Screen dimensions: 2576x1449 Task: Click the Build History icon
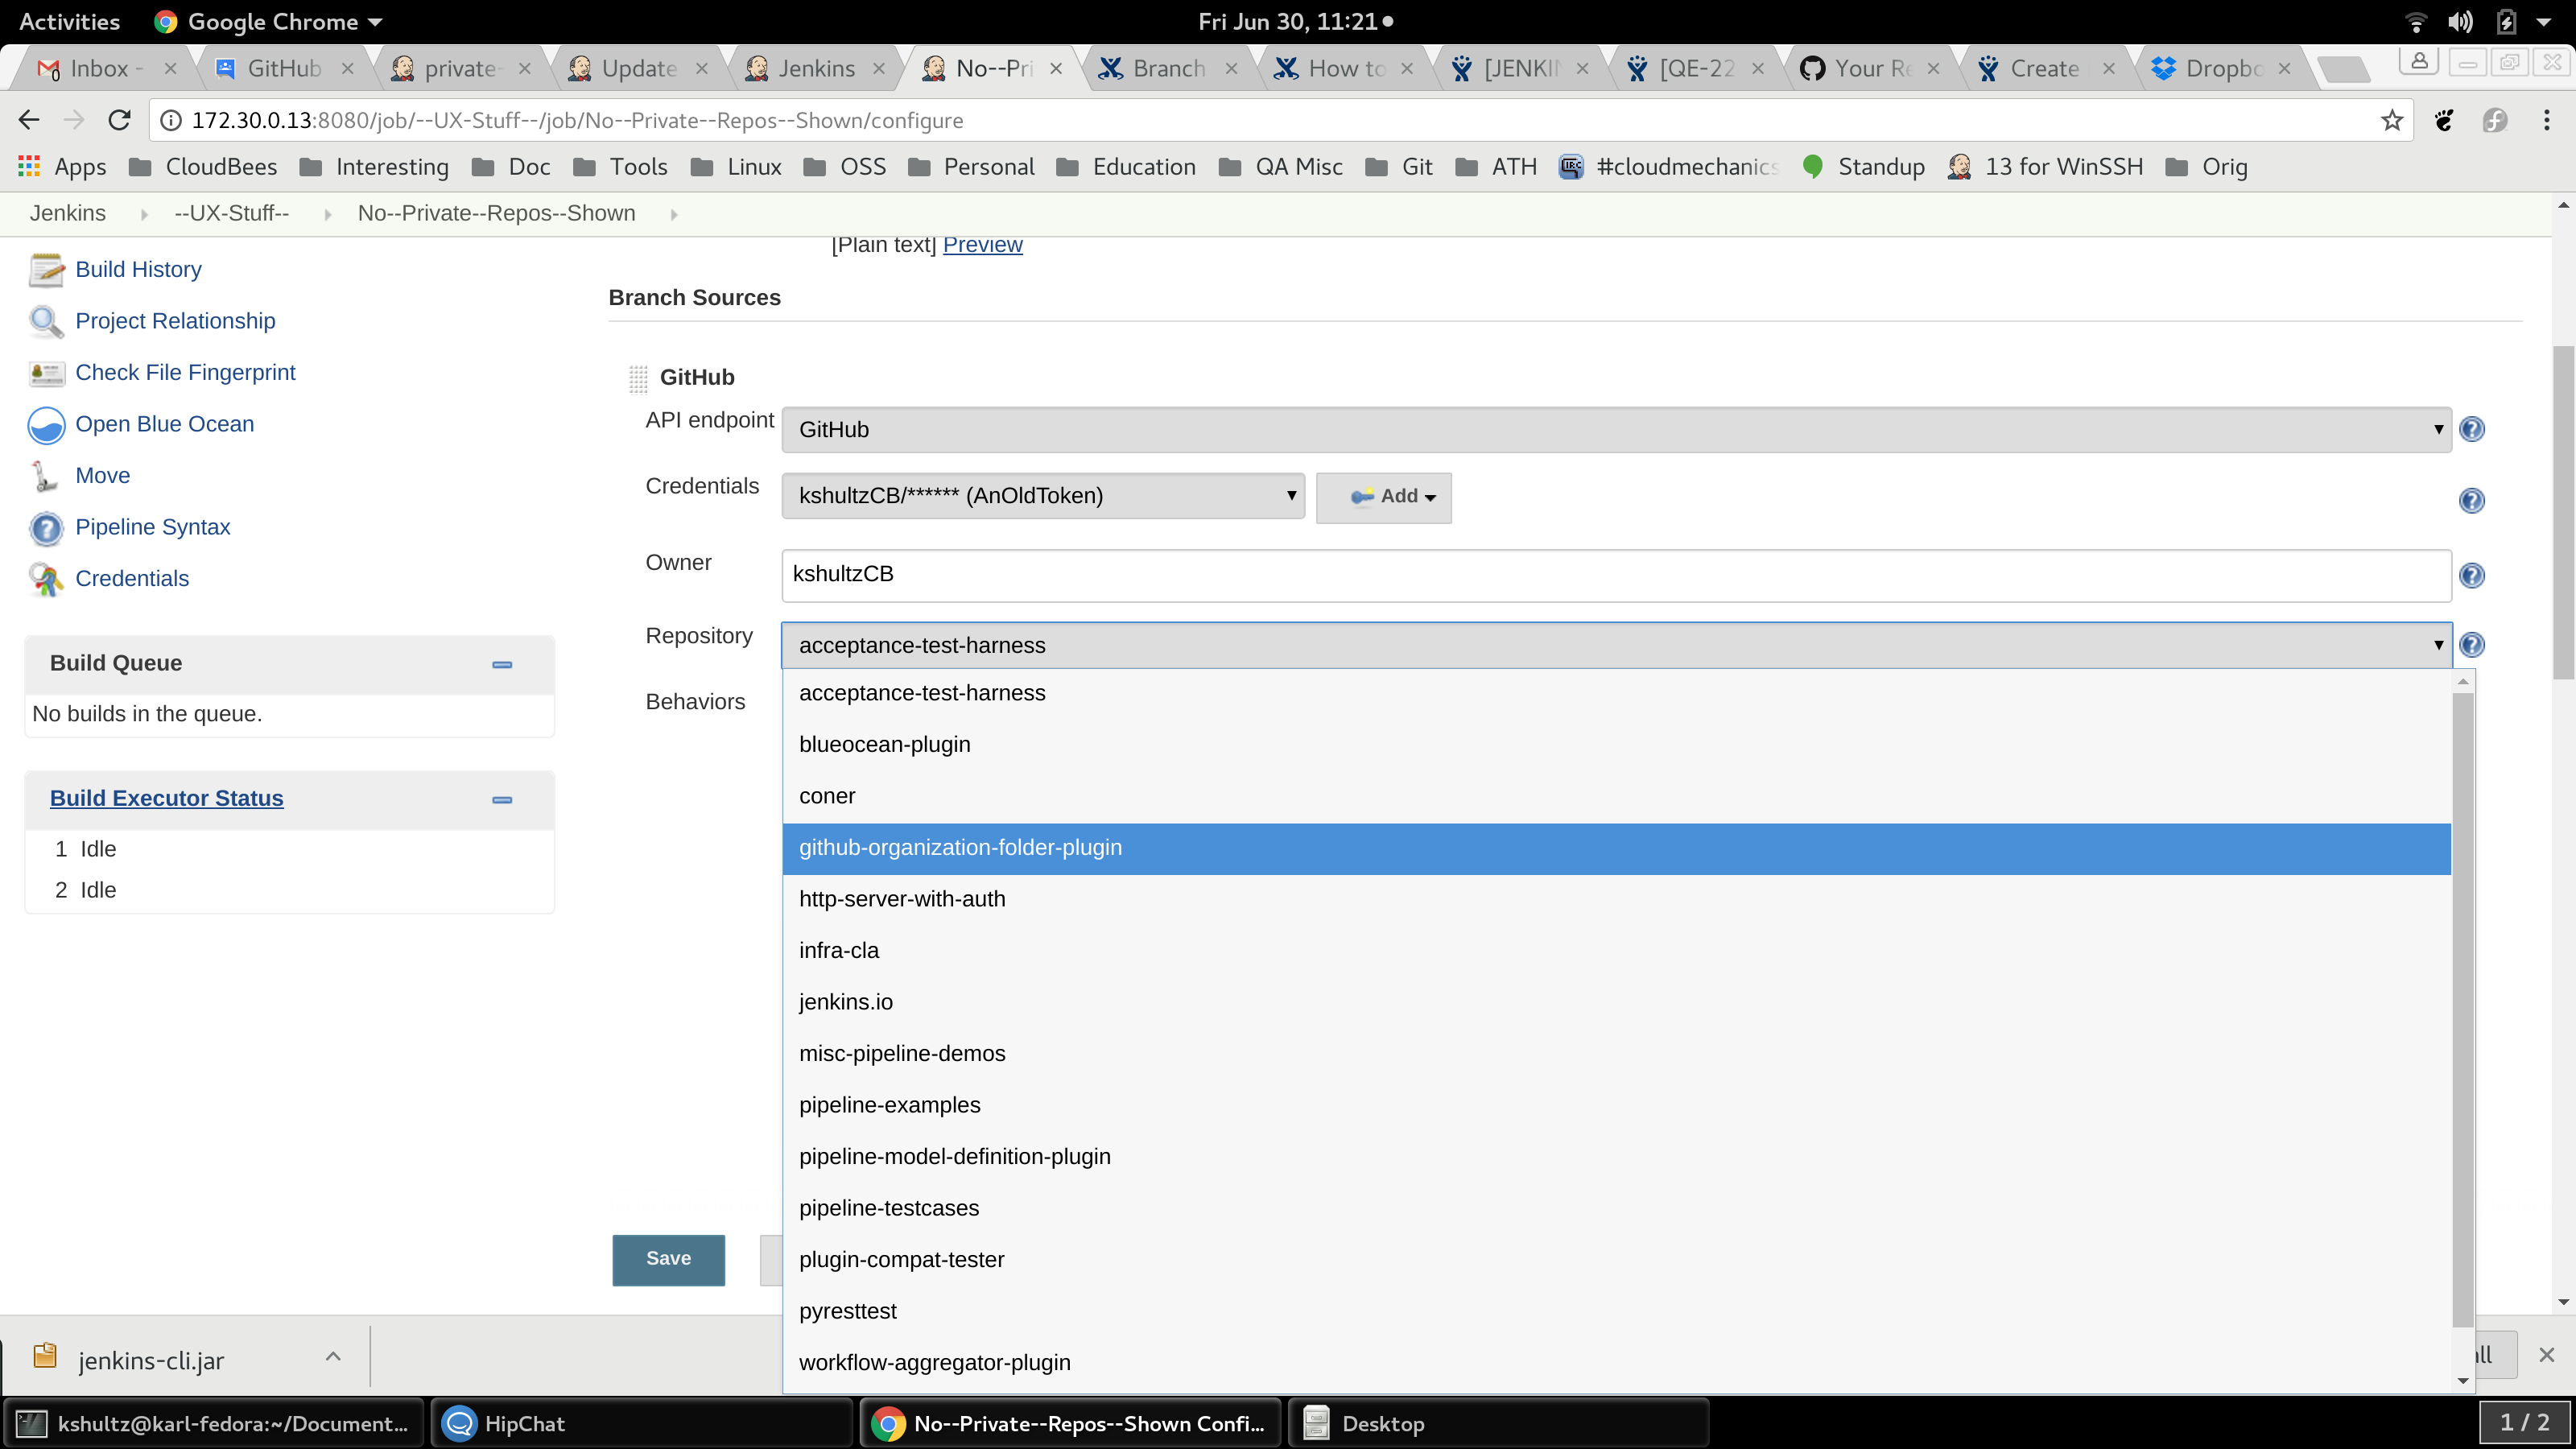[x=46, y=270]
